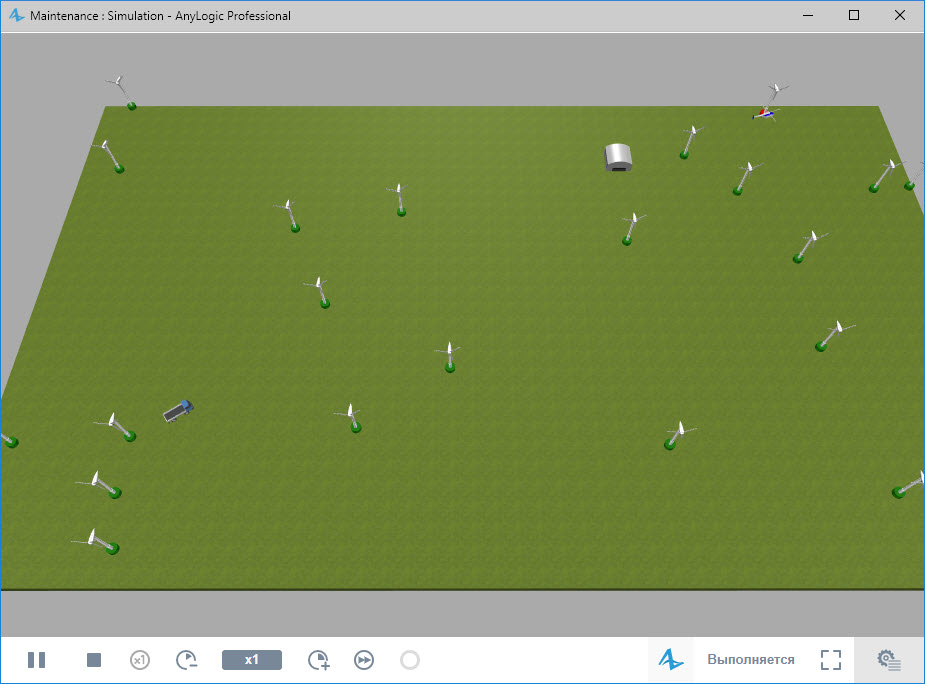The image size is (925, 684).
Task: Toggle virtual time fast-forward mode
Action: pyautogui.click(x=364, y=660)
